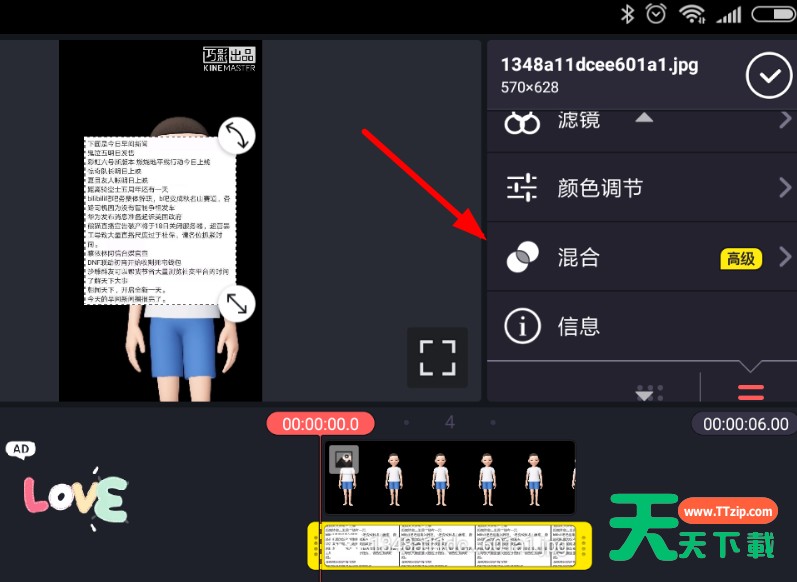This screenshot has height=582, width=797.
Task: Click the 信息 info circle icon
Action: (522, 325)
